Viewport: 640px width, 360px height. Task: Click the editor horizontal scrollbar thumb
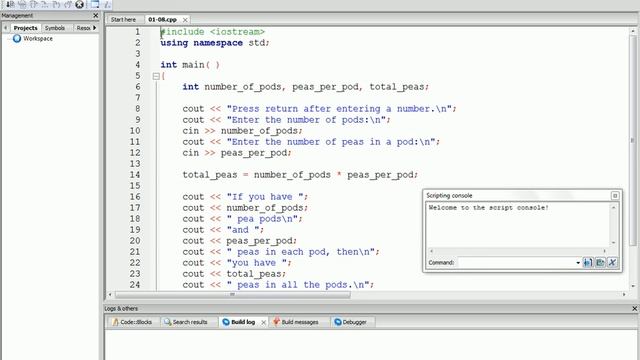[x=233, y=295]
